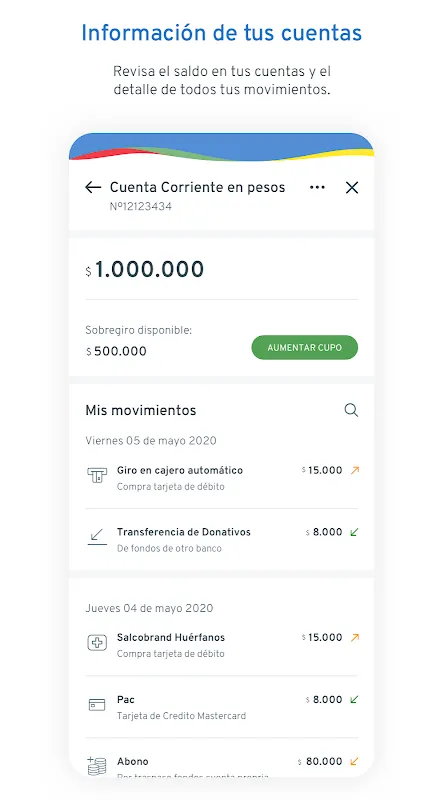Select the Abono movement entry
444x800 pixels.
point(221,764)
